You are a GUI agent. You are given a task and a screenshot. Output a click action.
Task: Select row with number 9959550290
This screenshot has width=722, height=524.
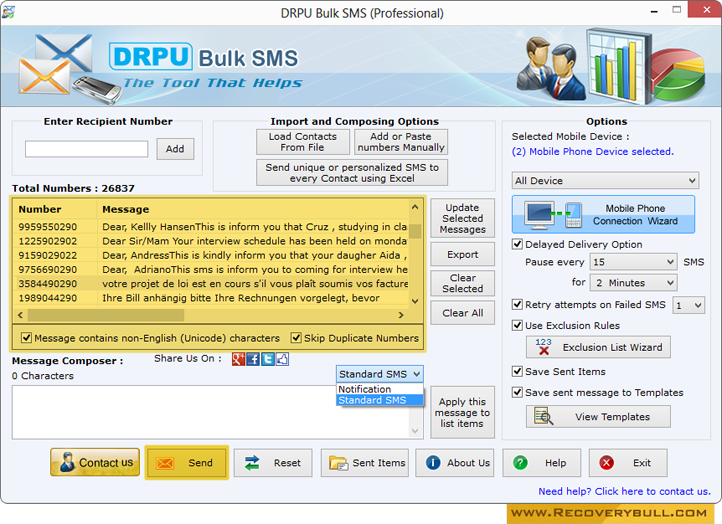click(212, 227)
